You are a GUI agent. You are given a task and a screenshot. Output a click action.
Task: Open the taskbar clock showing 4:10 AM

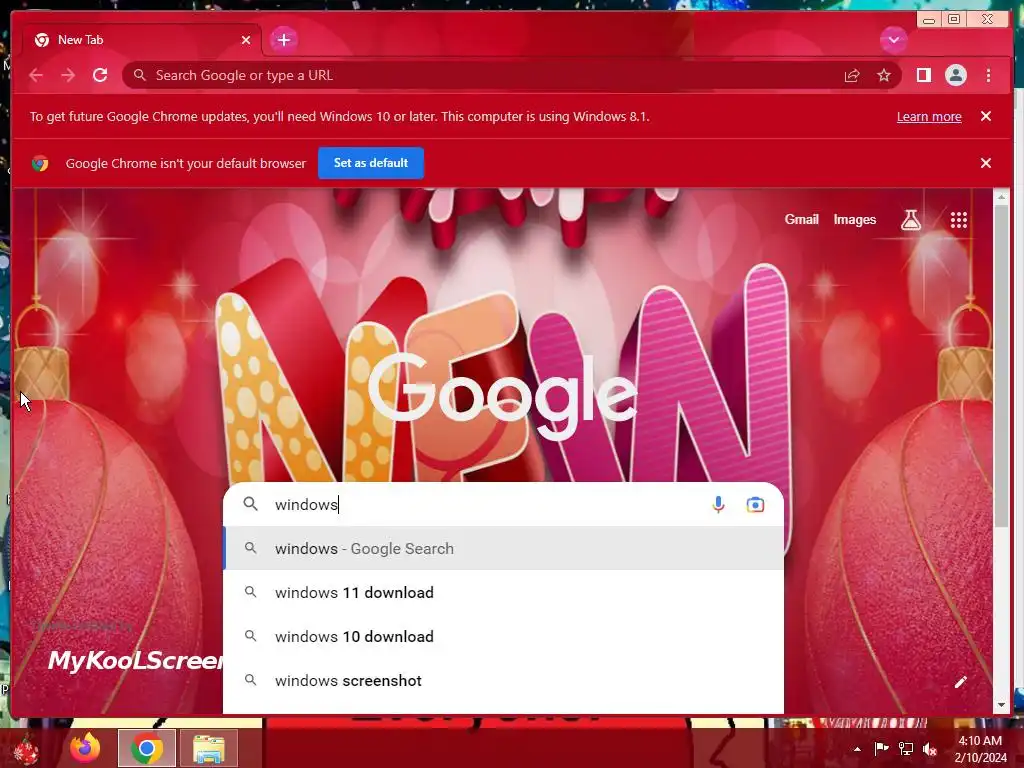click(980, 749)
